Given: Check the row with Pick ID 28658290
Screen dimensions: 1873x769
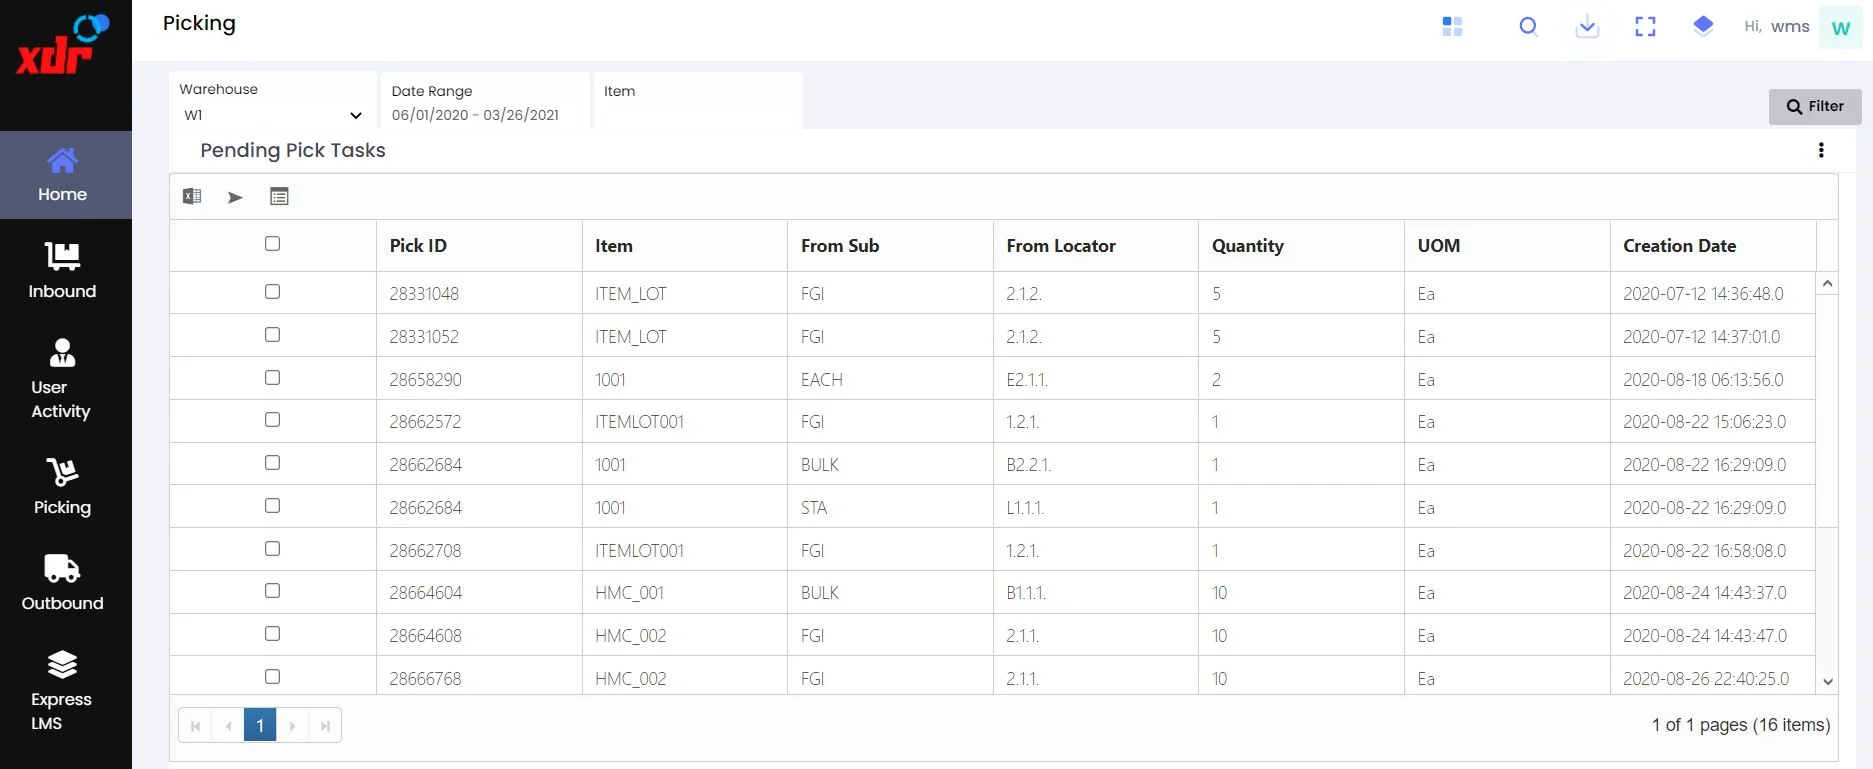Looking at the screenshot, I should tap(272, 378).
